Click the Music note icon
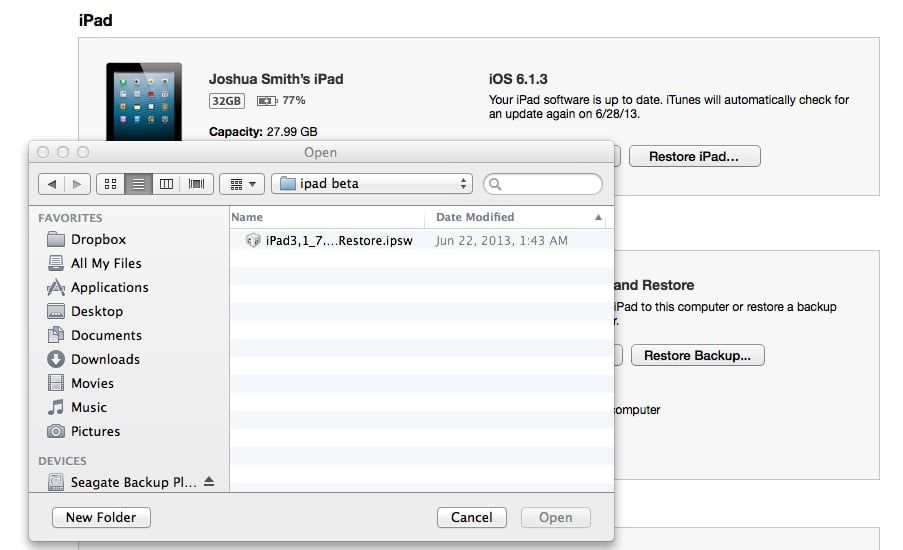 click(x=56, y=407)
